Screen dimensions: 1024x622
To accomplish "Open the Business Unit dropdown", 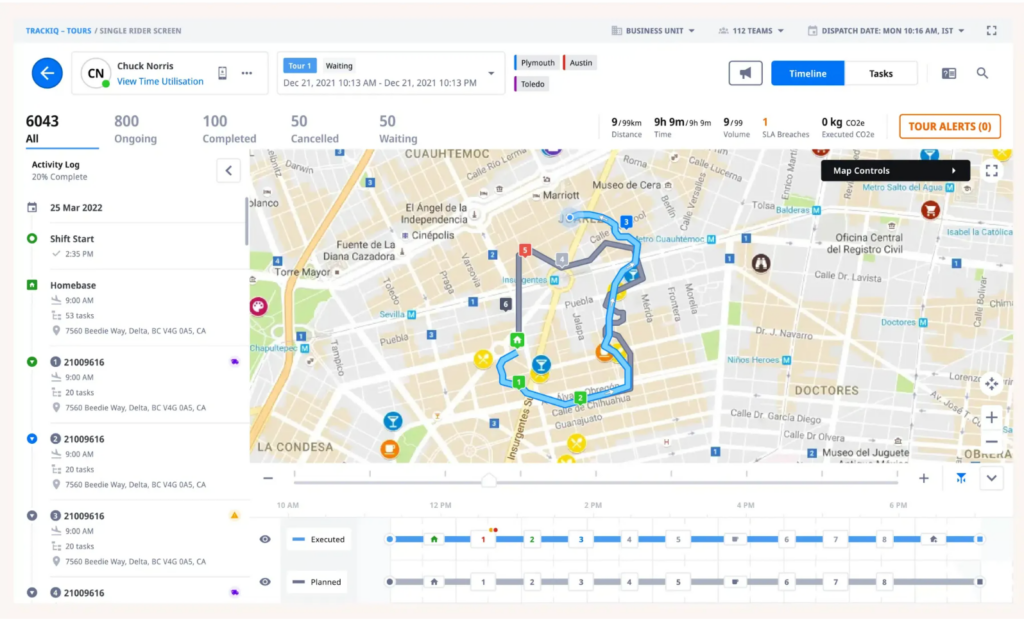I will 653,30.
